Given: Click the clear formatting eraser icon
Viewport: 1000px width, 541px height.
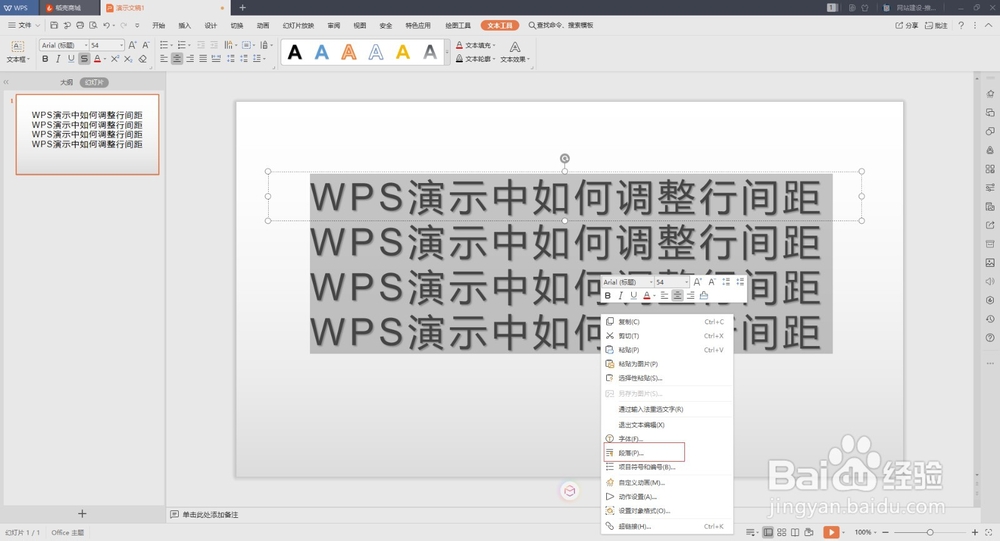Looking at the screenshot, I should pos(142,59).
